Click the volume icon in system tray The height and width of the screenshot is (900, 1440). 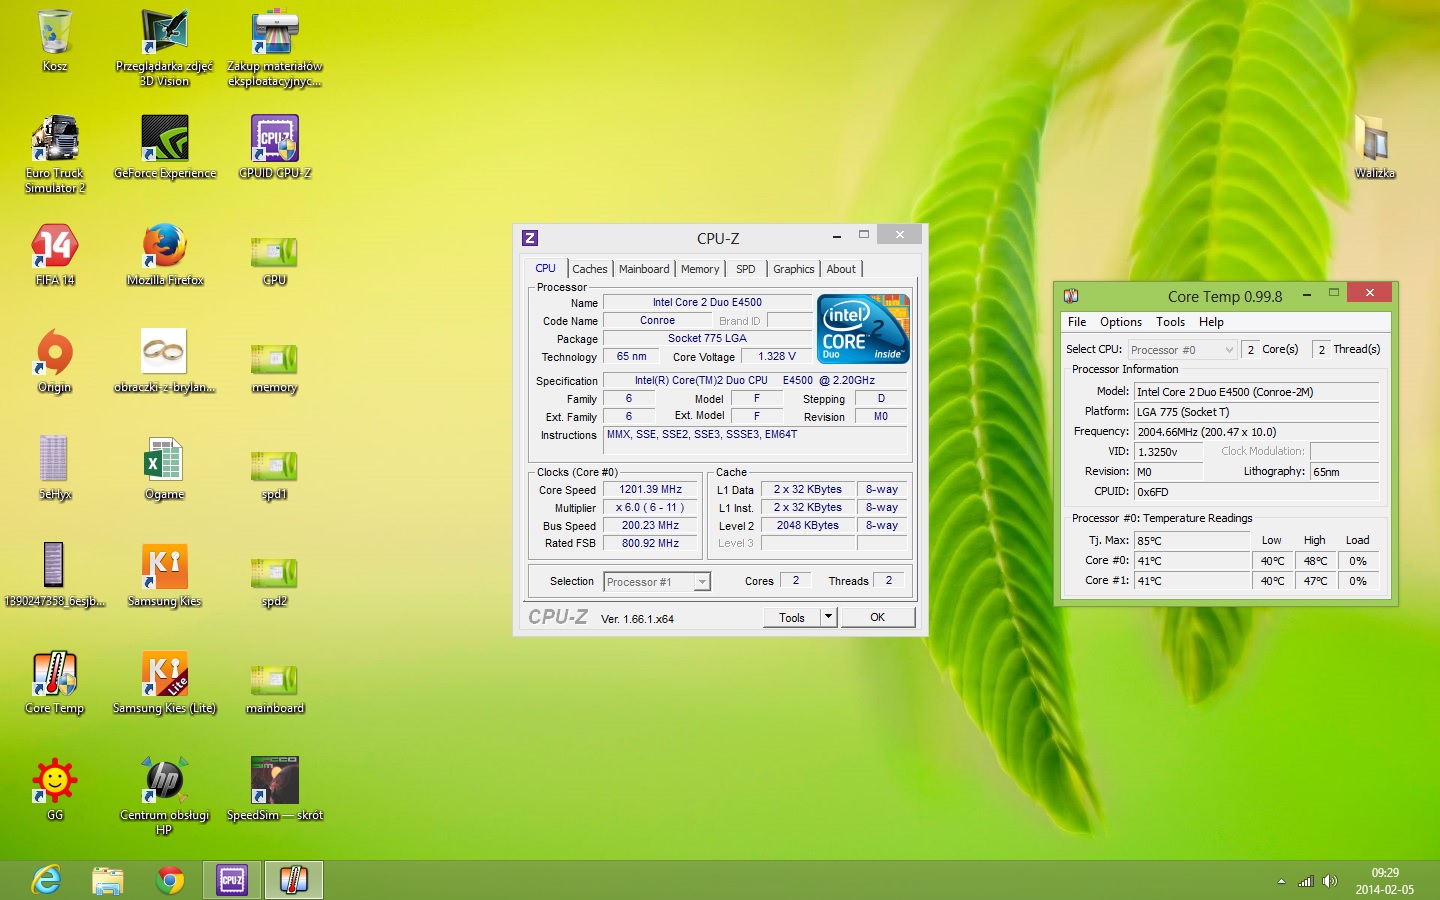[x=1329, y=881]
